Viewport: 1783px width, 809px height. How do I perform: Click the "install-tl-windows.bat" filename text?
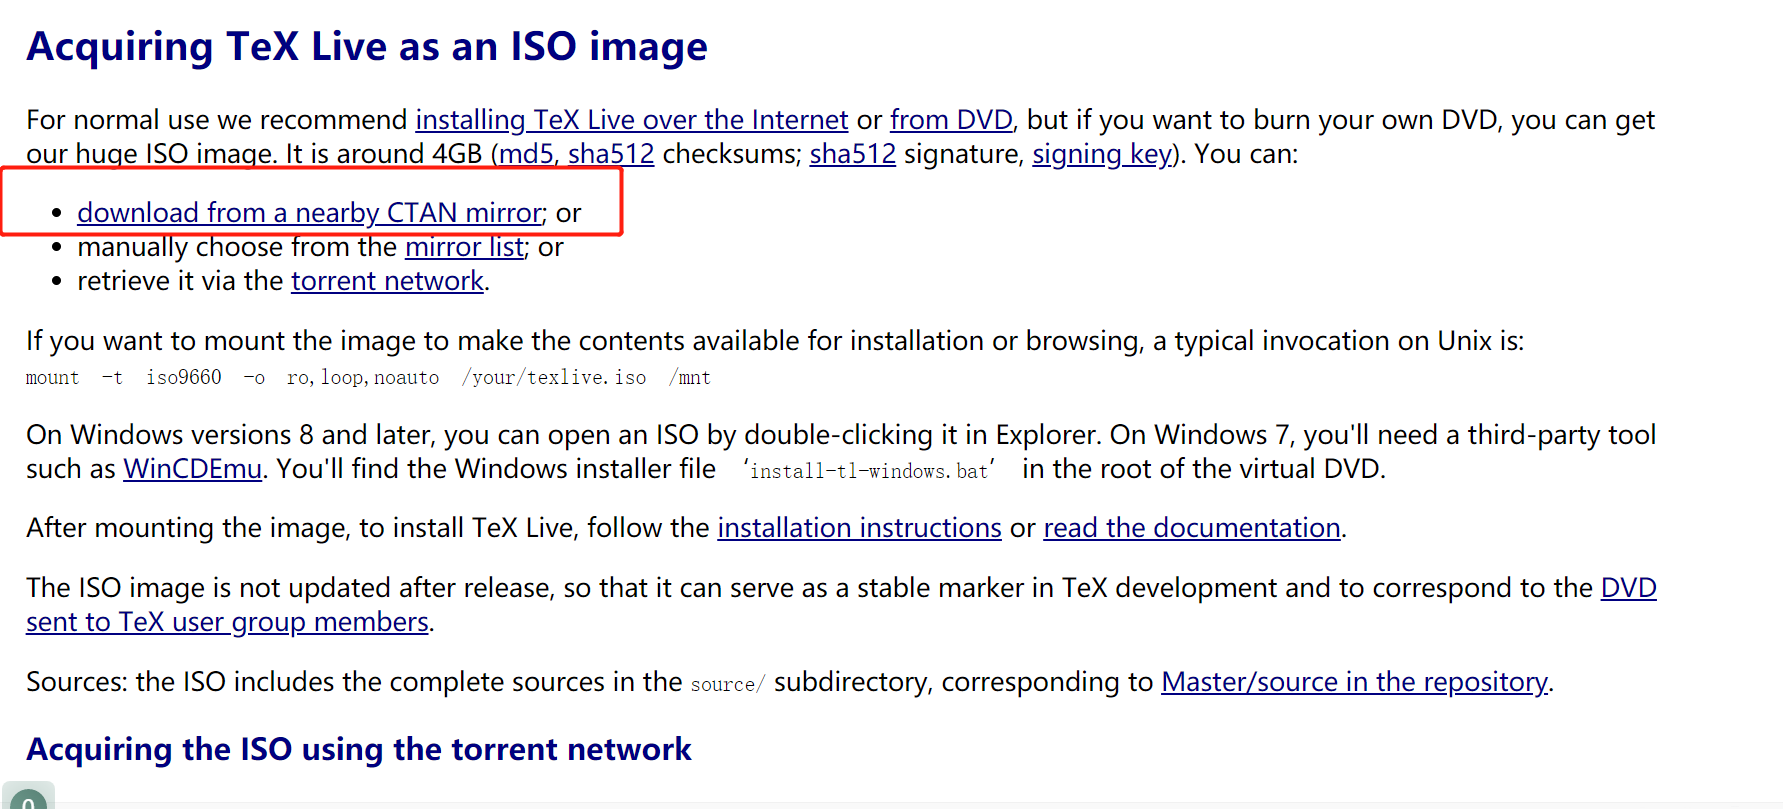point(869,470)
